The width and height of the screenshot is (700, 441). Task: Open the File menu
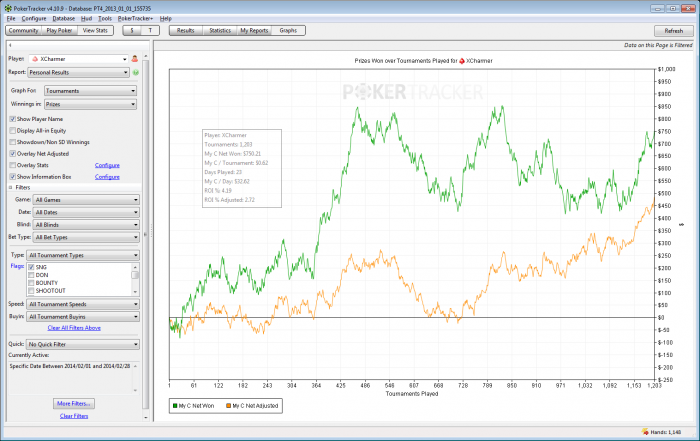[x=11, y=18]
